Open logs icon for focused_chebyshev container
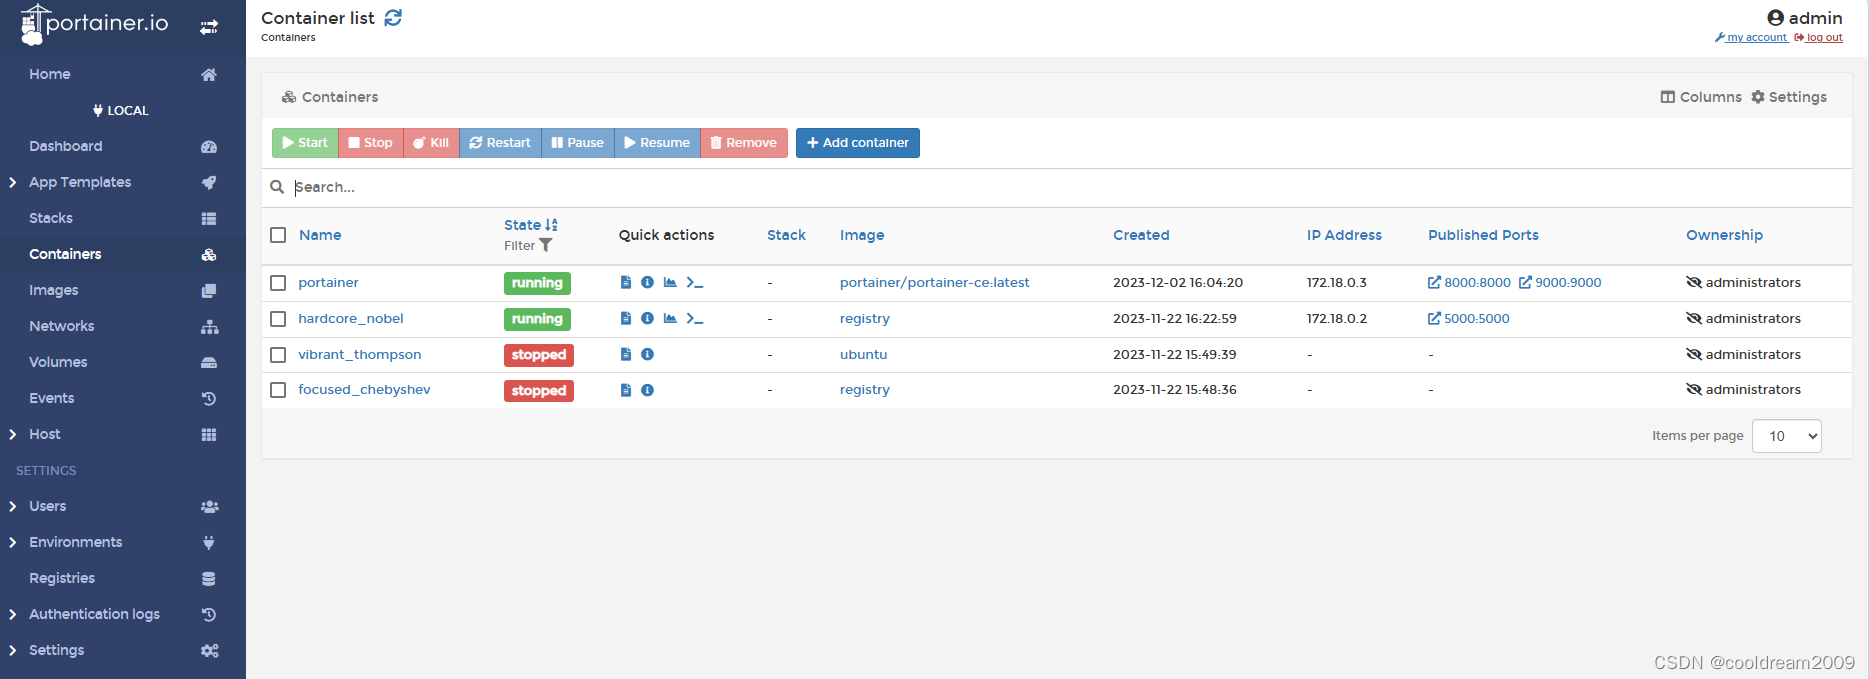Screen dimensions: 1870x679 626,390
